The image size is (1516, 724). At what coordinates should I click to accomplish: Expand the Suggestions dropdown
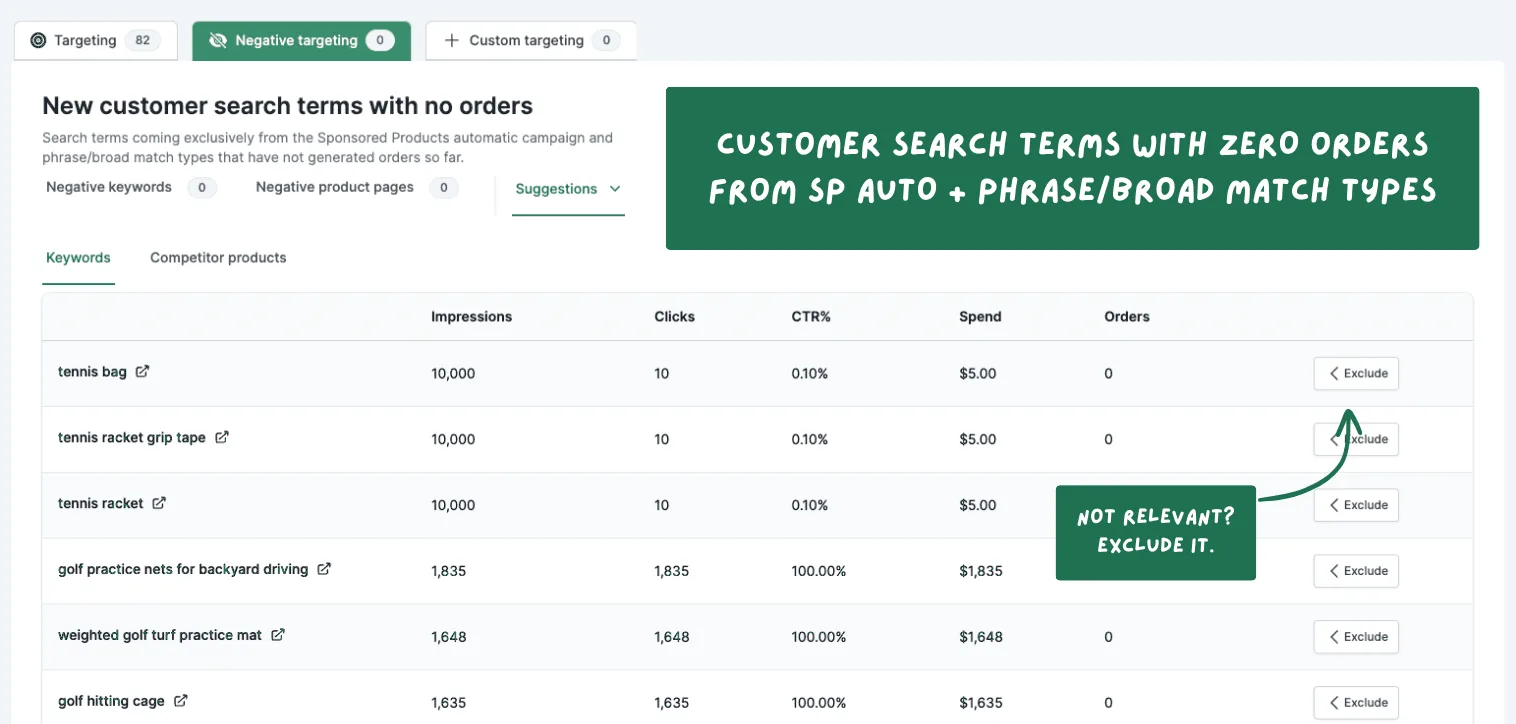coord(568,189)
